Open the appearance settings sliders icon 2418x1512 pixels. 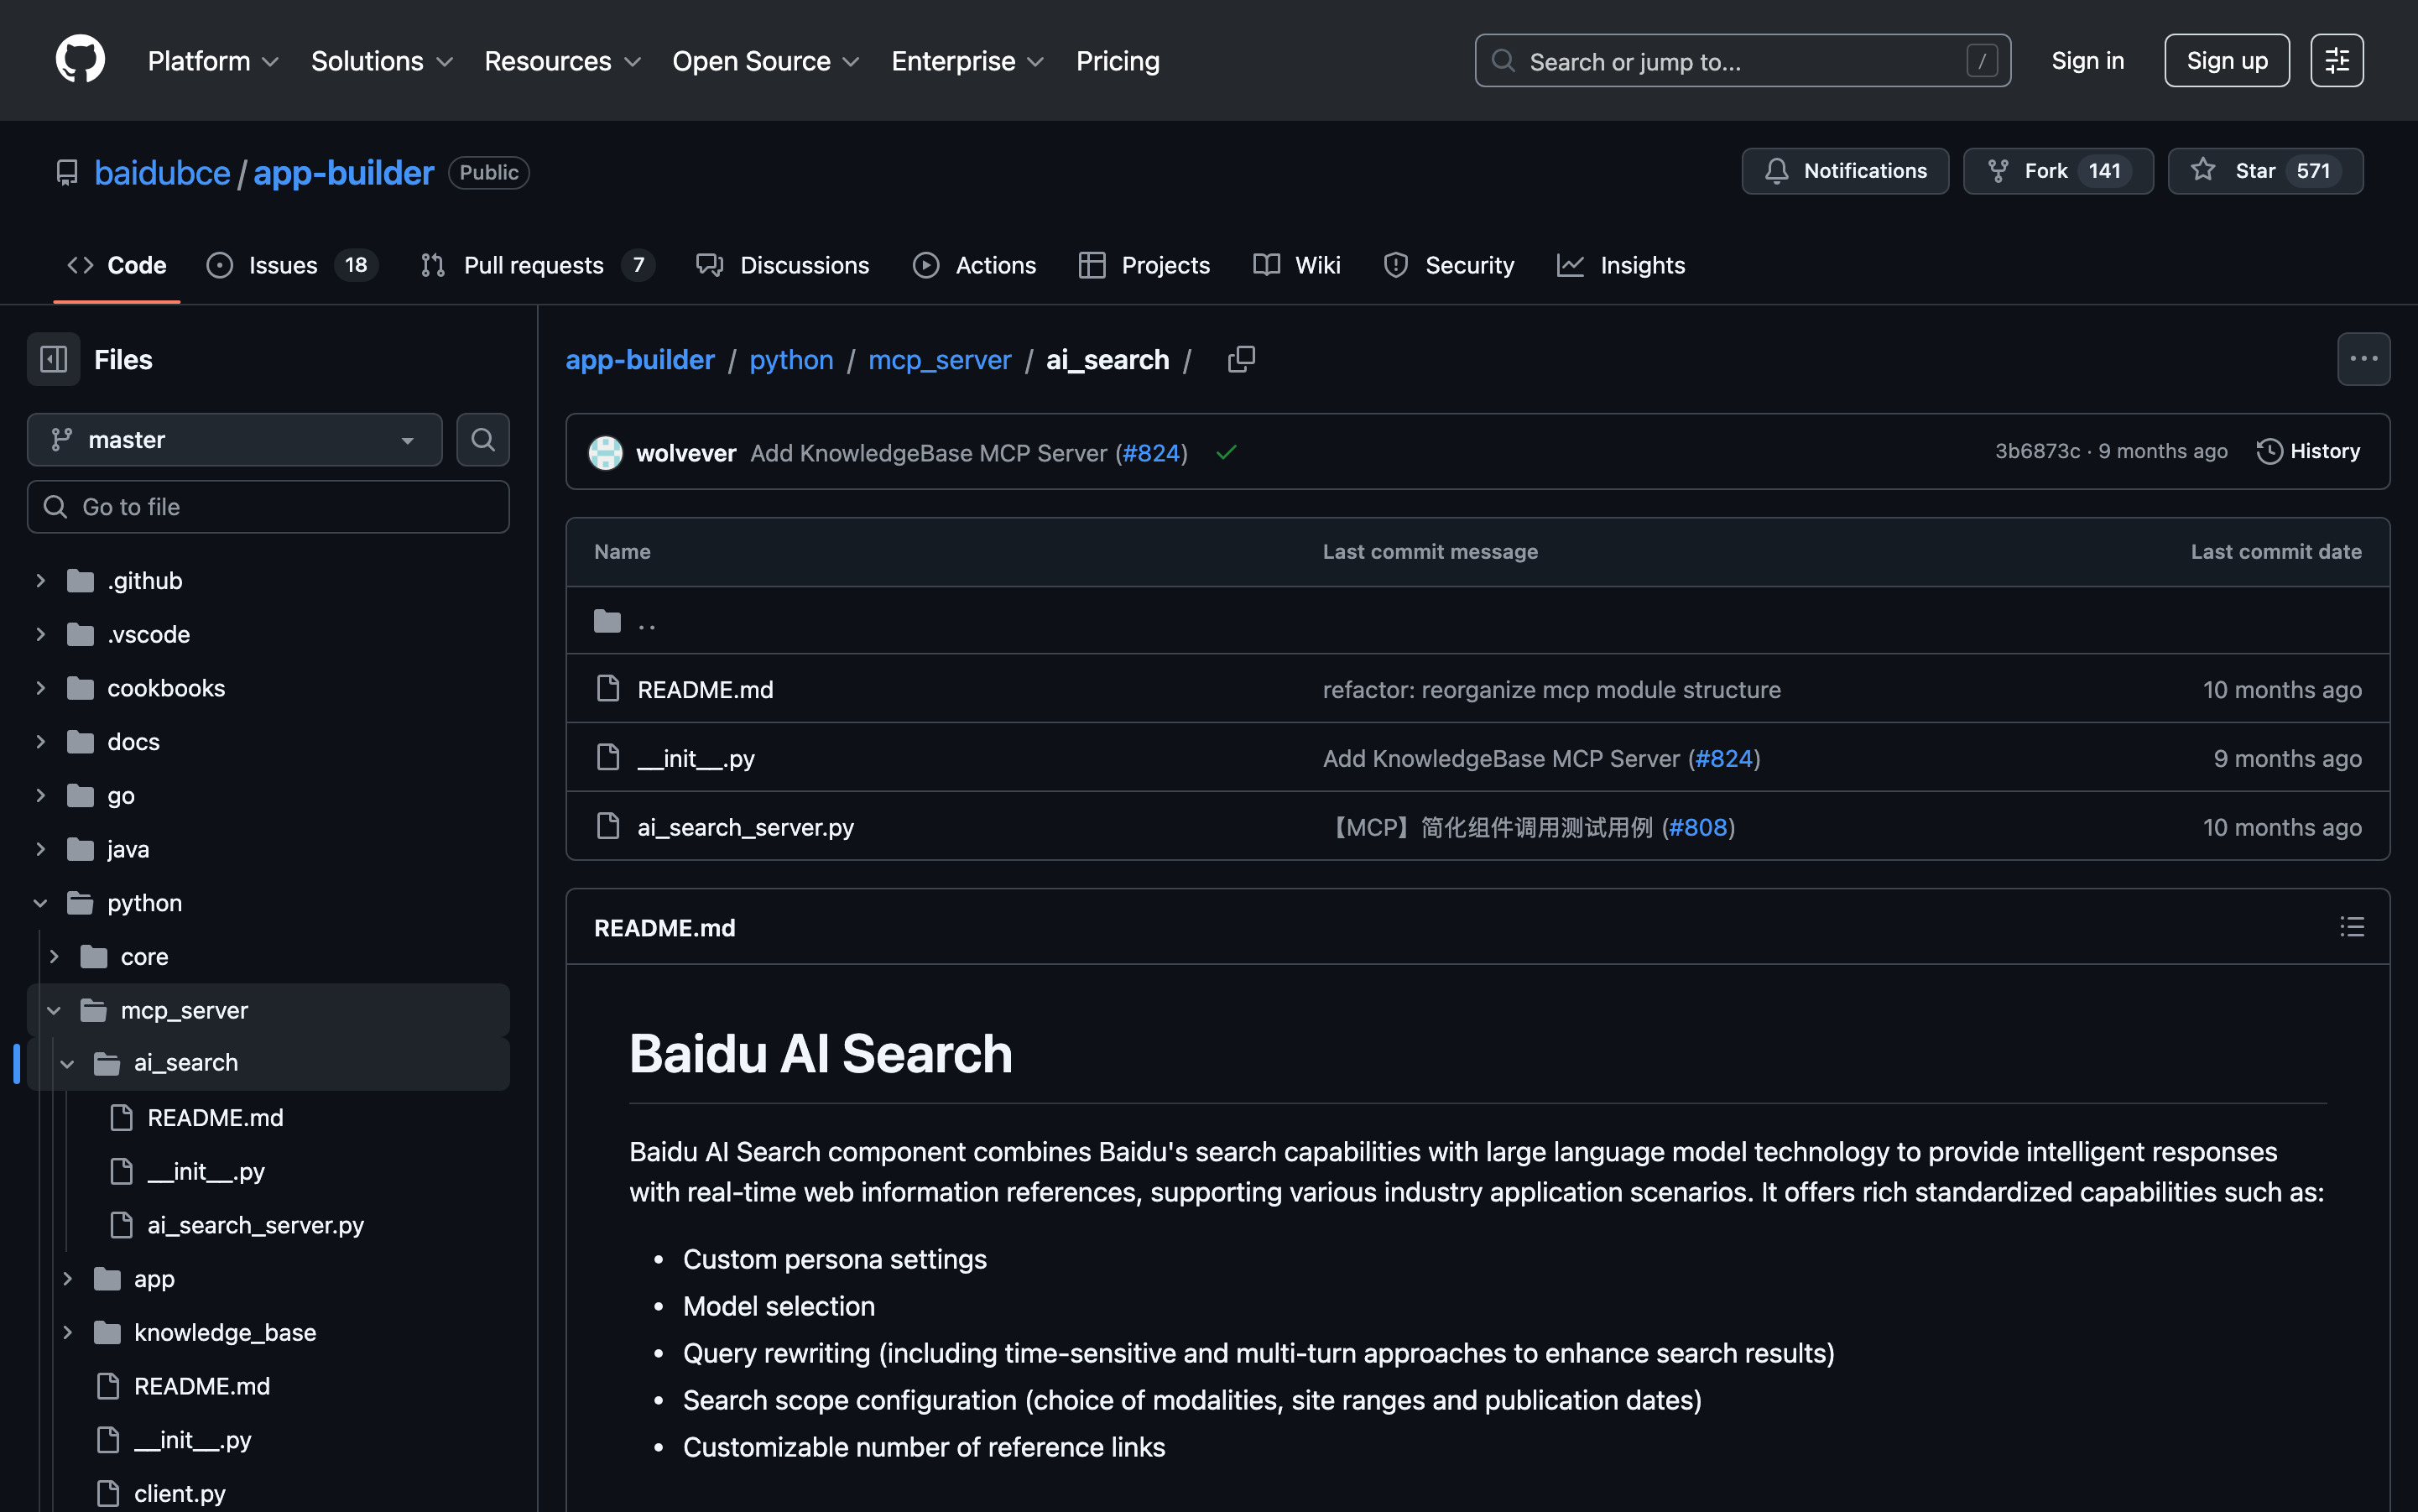pyautogui.click(x=2336, y=61)
